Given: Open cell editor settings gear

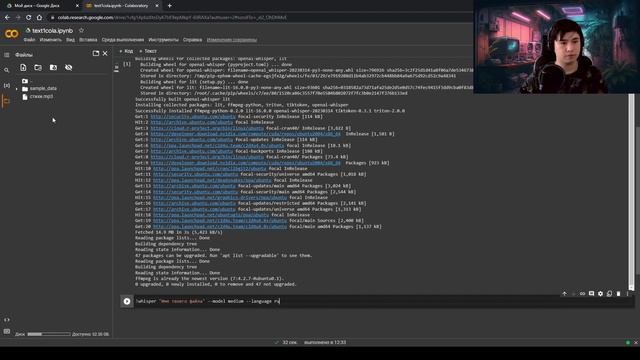Looking at the screenshot, I should click(600, 293).
